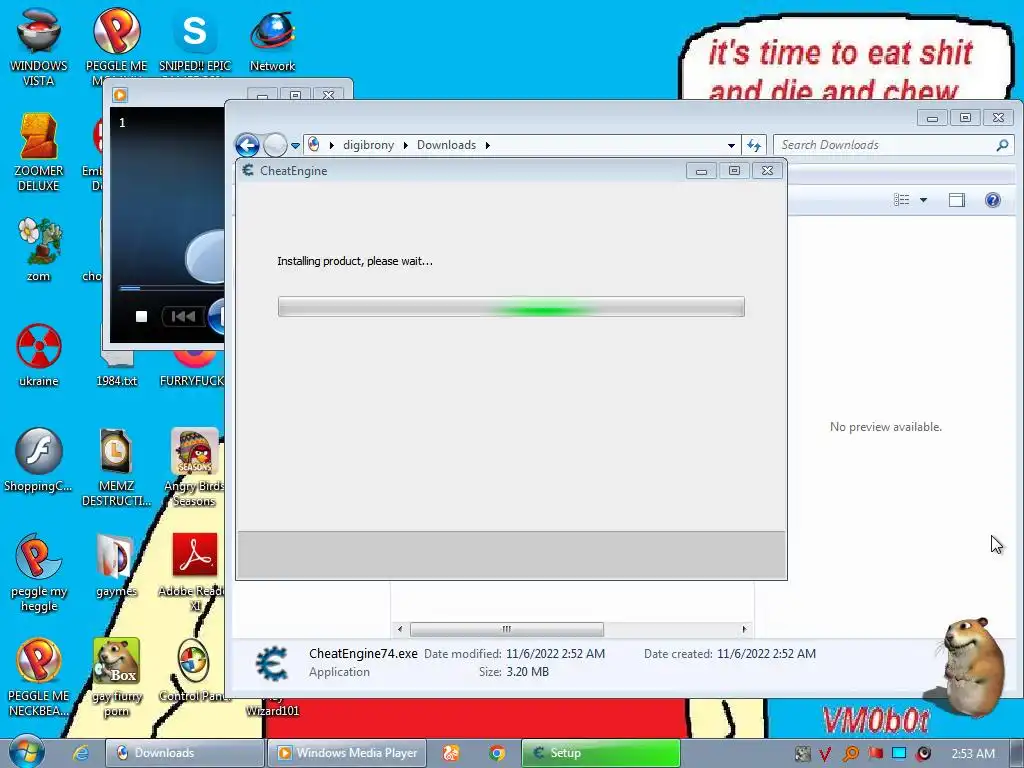The image size is (1024, 768).
Task: Click the horizontal scrollbar thumb in Explorer
Action: click(x=507, y=629)
